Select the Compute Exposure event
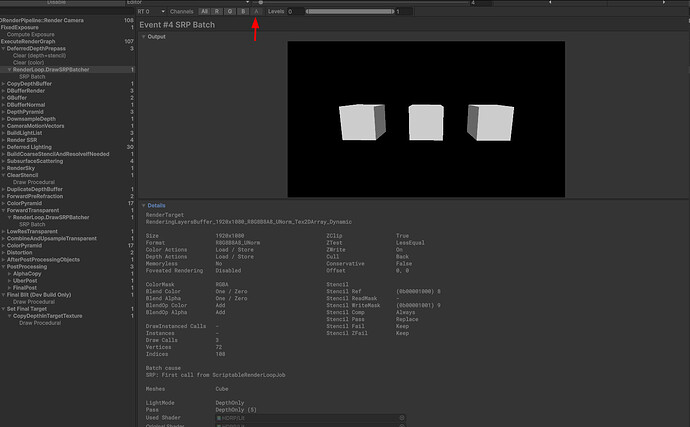690x427 pixels. [x=30, y=34]
